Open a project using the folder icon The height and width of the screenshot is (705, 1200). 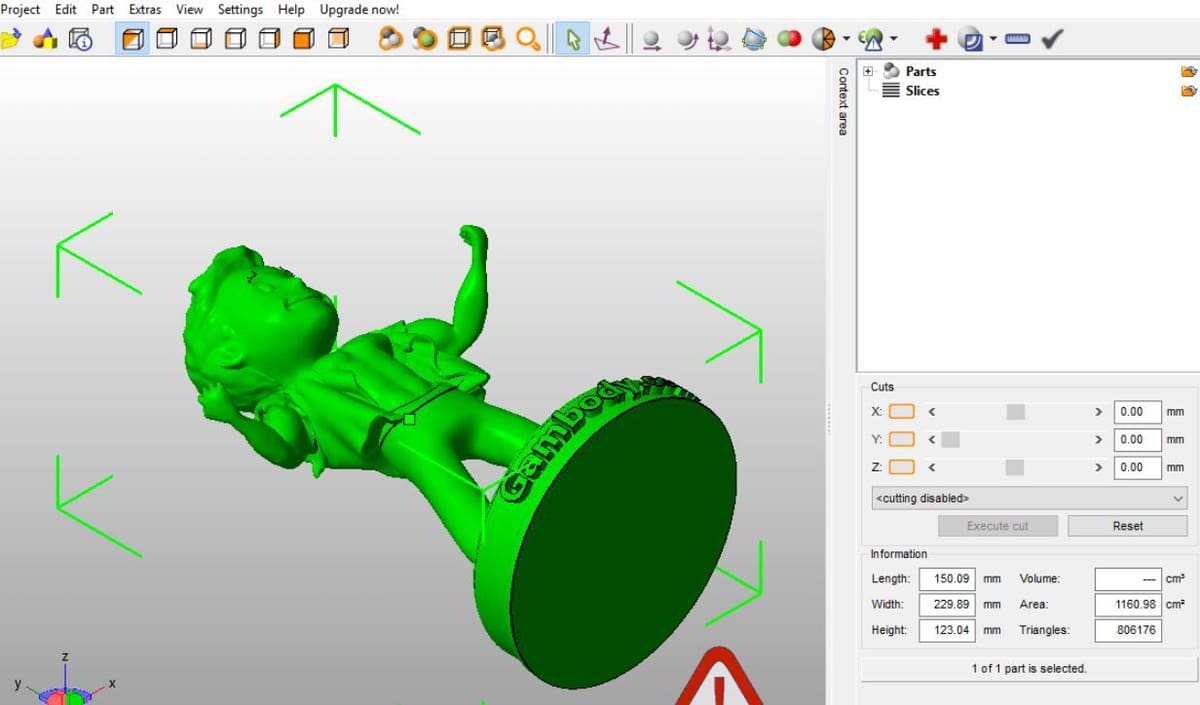14,39
